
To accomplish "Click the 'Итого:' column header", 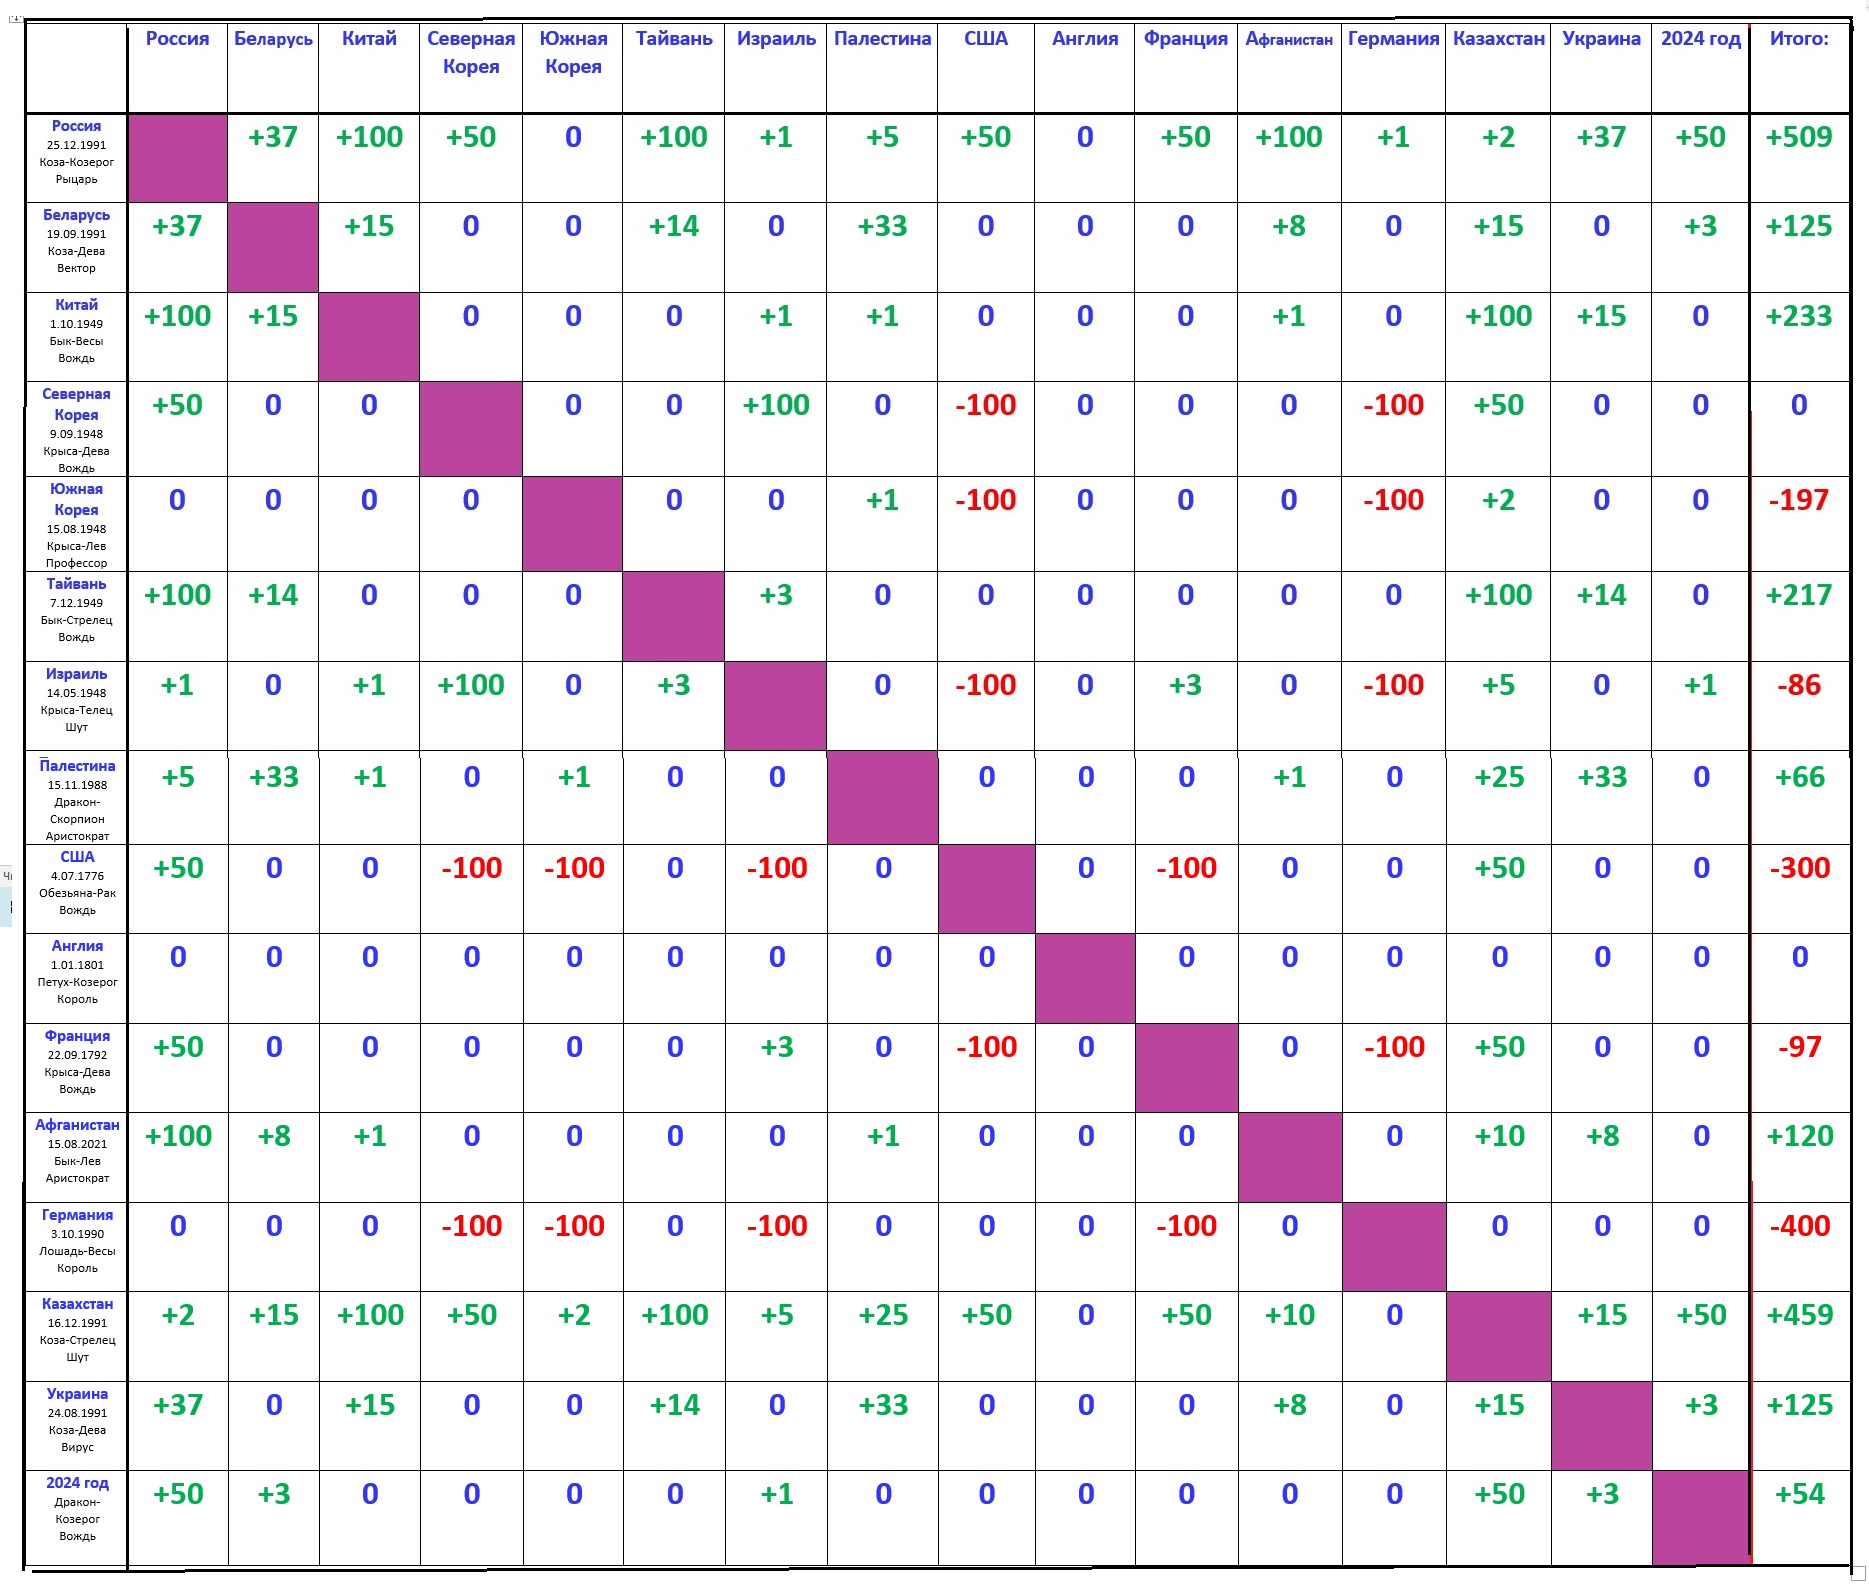I will point(1799,39).
